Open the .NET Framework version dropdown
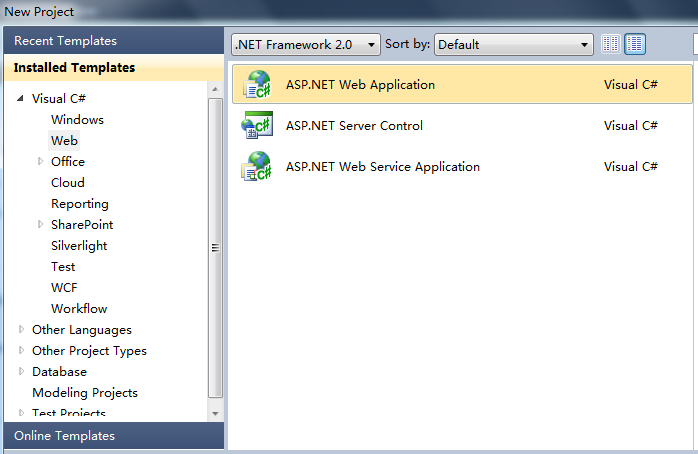 [306, 44]
